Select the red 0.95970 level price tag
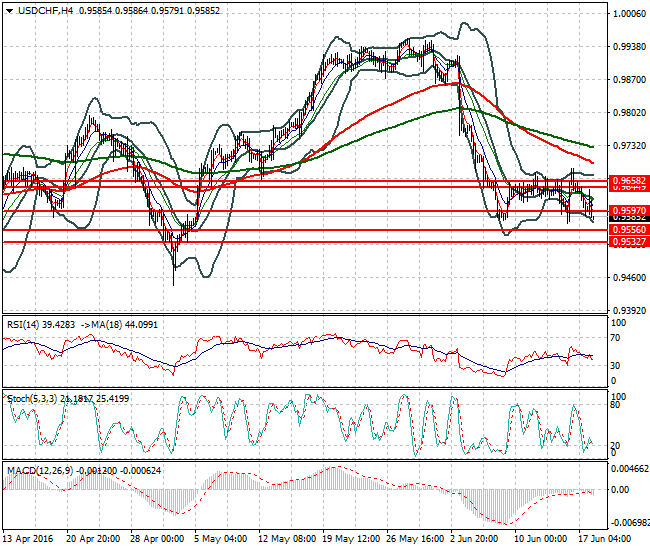 (x=629, y=211)
